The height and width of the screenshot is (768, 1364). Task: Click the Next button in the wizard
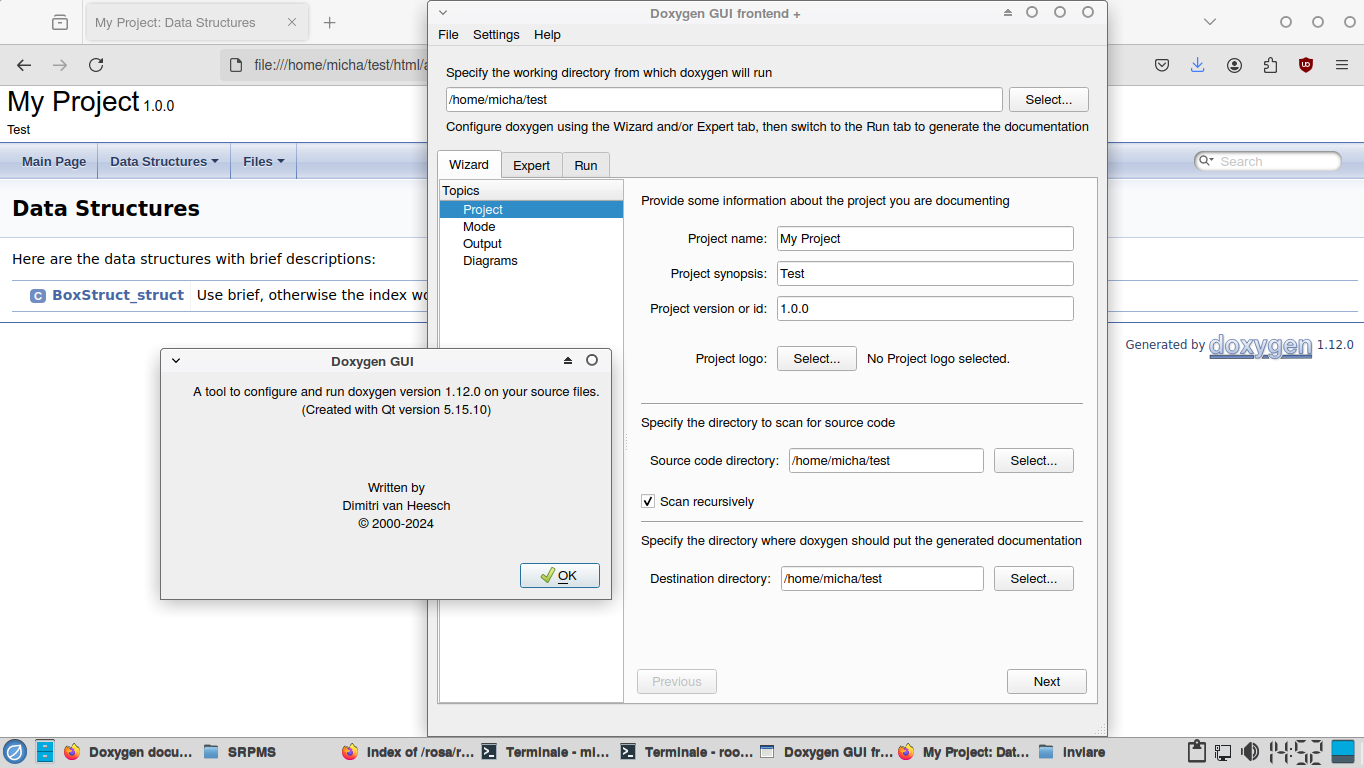1047,682
